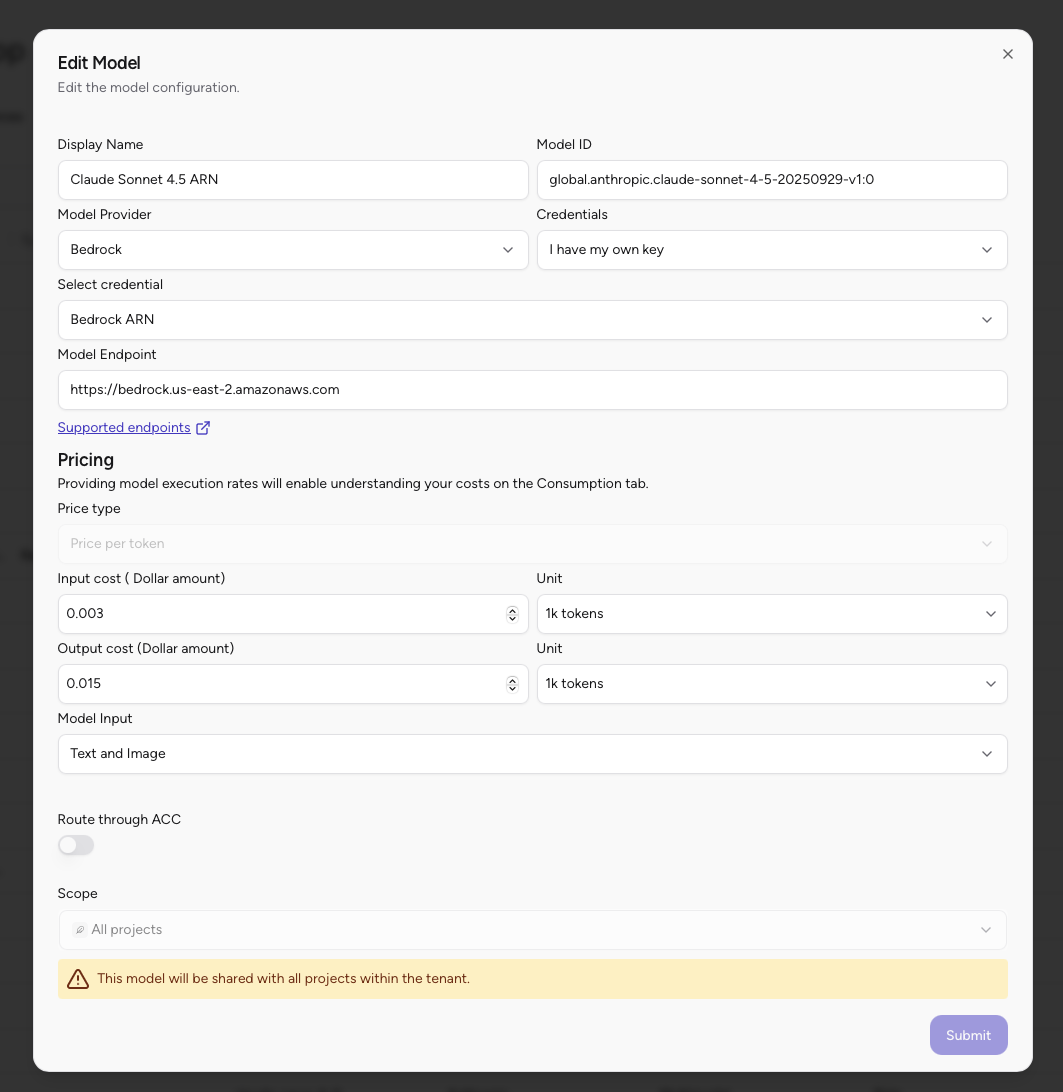Click the disabled Price per token selector
Screen dimensions: 1063x1092
tap(532, 544)
